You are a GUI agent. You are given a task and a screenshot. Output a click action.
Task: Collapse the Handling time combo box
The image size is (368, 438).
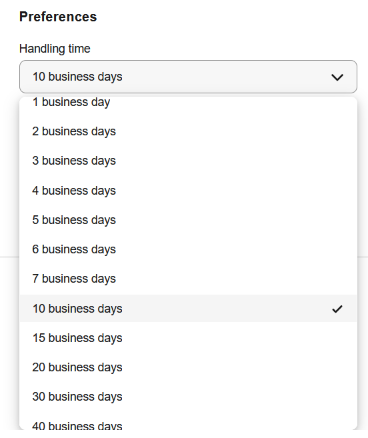pos(188,77)
